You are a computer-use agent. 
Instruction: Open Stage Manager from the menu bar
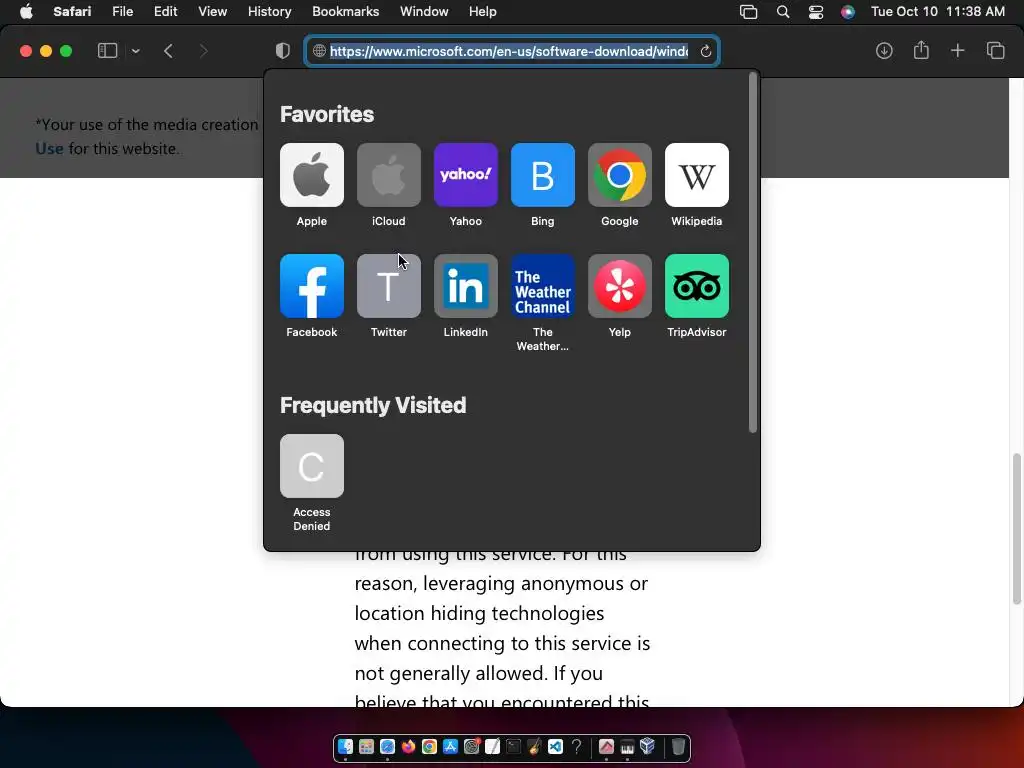(748, 12)
